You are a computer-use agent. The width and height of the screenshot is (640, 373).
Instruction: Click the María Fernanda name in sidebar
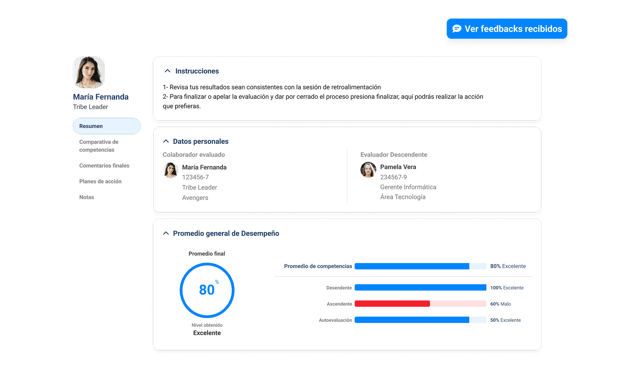pos(100,97)
